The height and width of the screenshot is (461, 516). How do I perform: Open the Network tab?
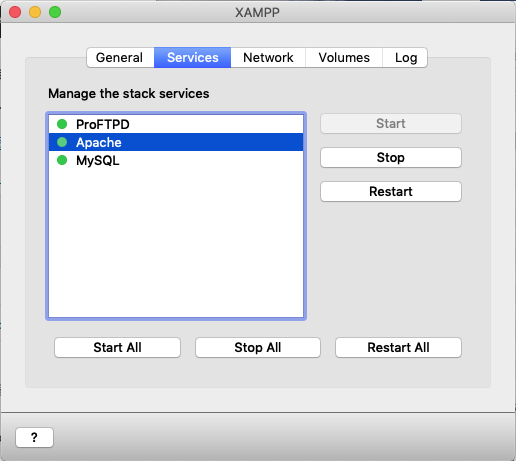tap(268, 57)
